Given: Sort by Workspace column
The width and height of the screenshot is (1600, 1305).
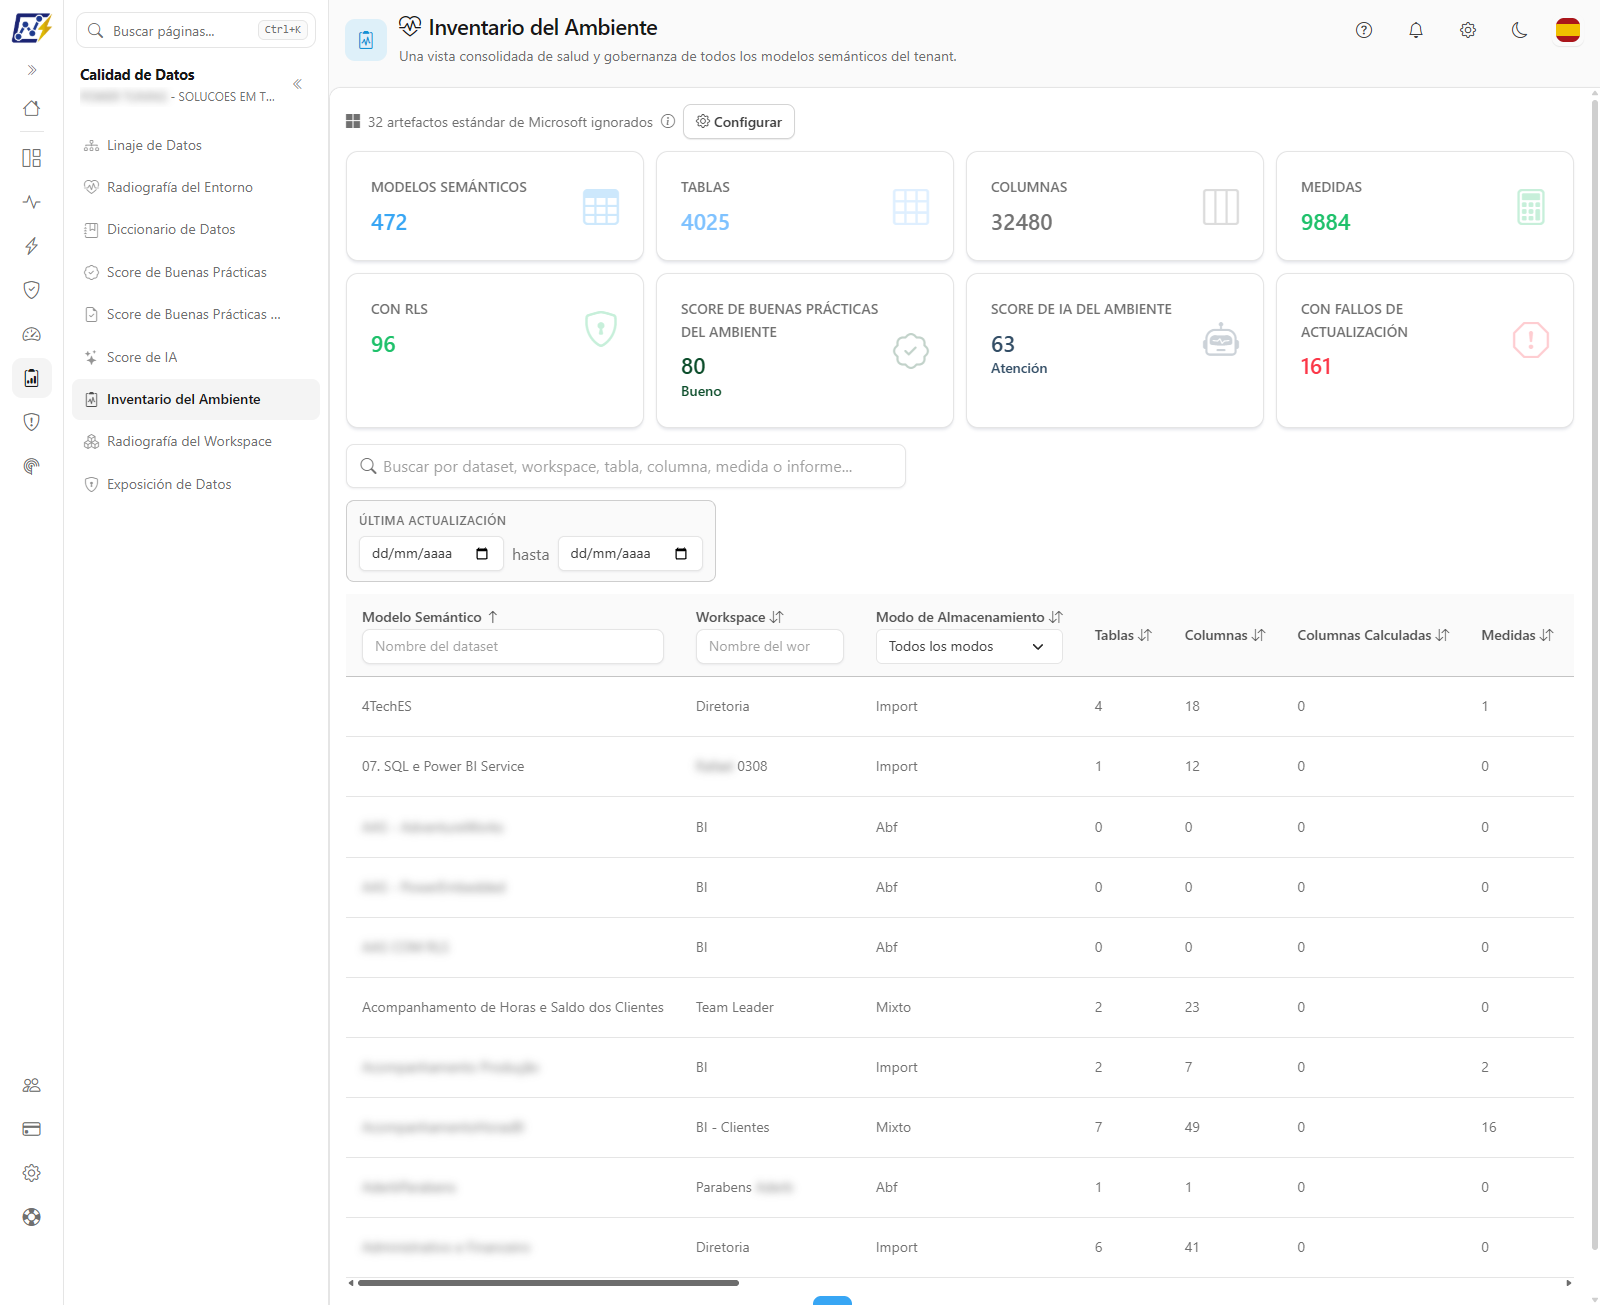Looking at the screenshot, I should [740, 617].
